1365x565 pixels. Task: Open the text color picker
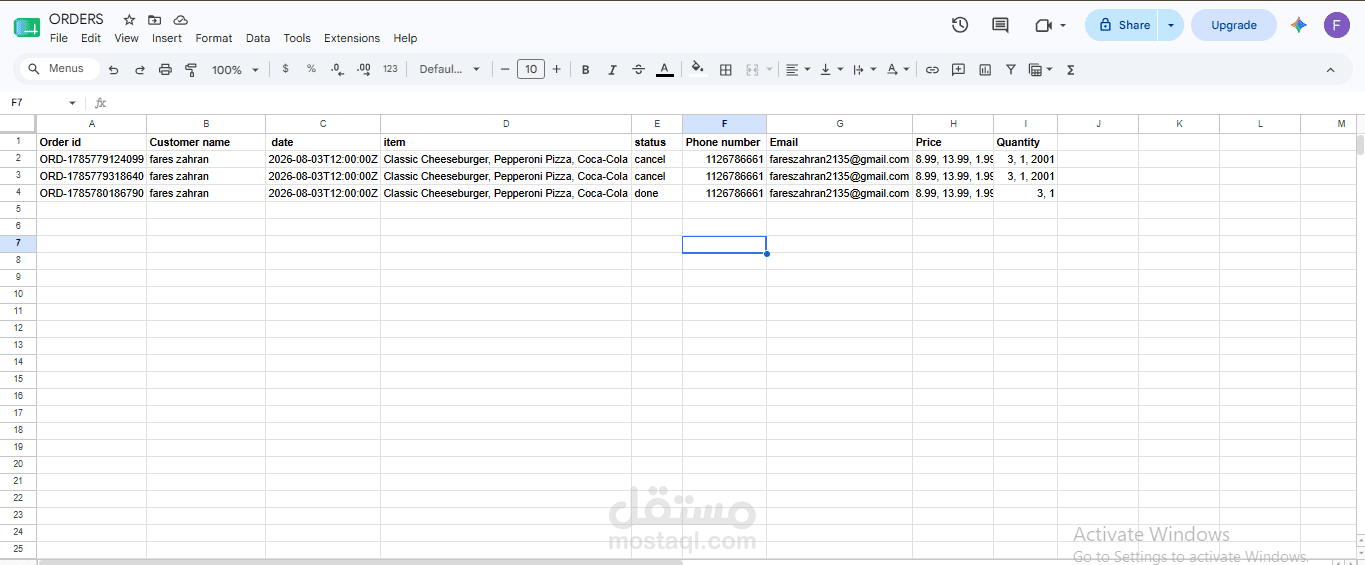coord(665,70)
